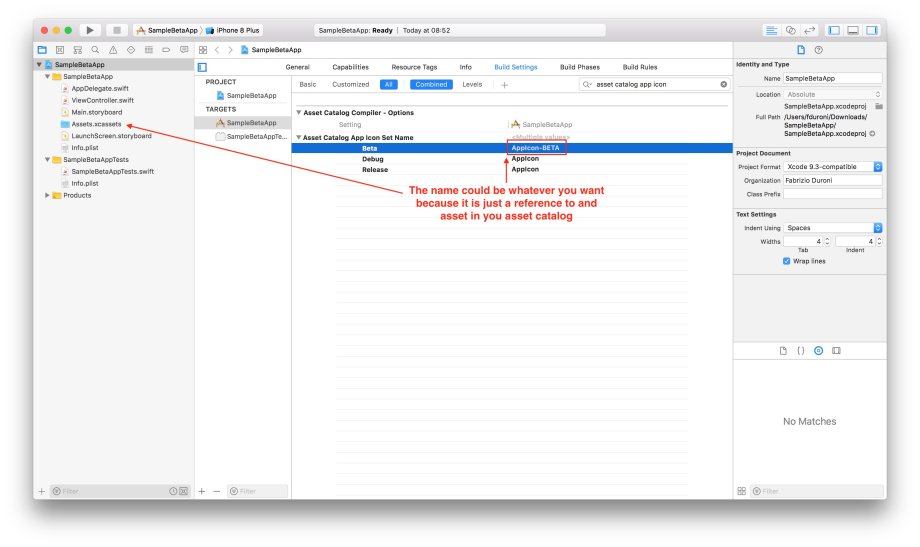Collapse Asset Catalog App Icon Set Name
This screenshot has height=547, width=920.
pos(299,137)
